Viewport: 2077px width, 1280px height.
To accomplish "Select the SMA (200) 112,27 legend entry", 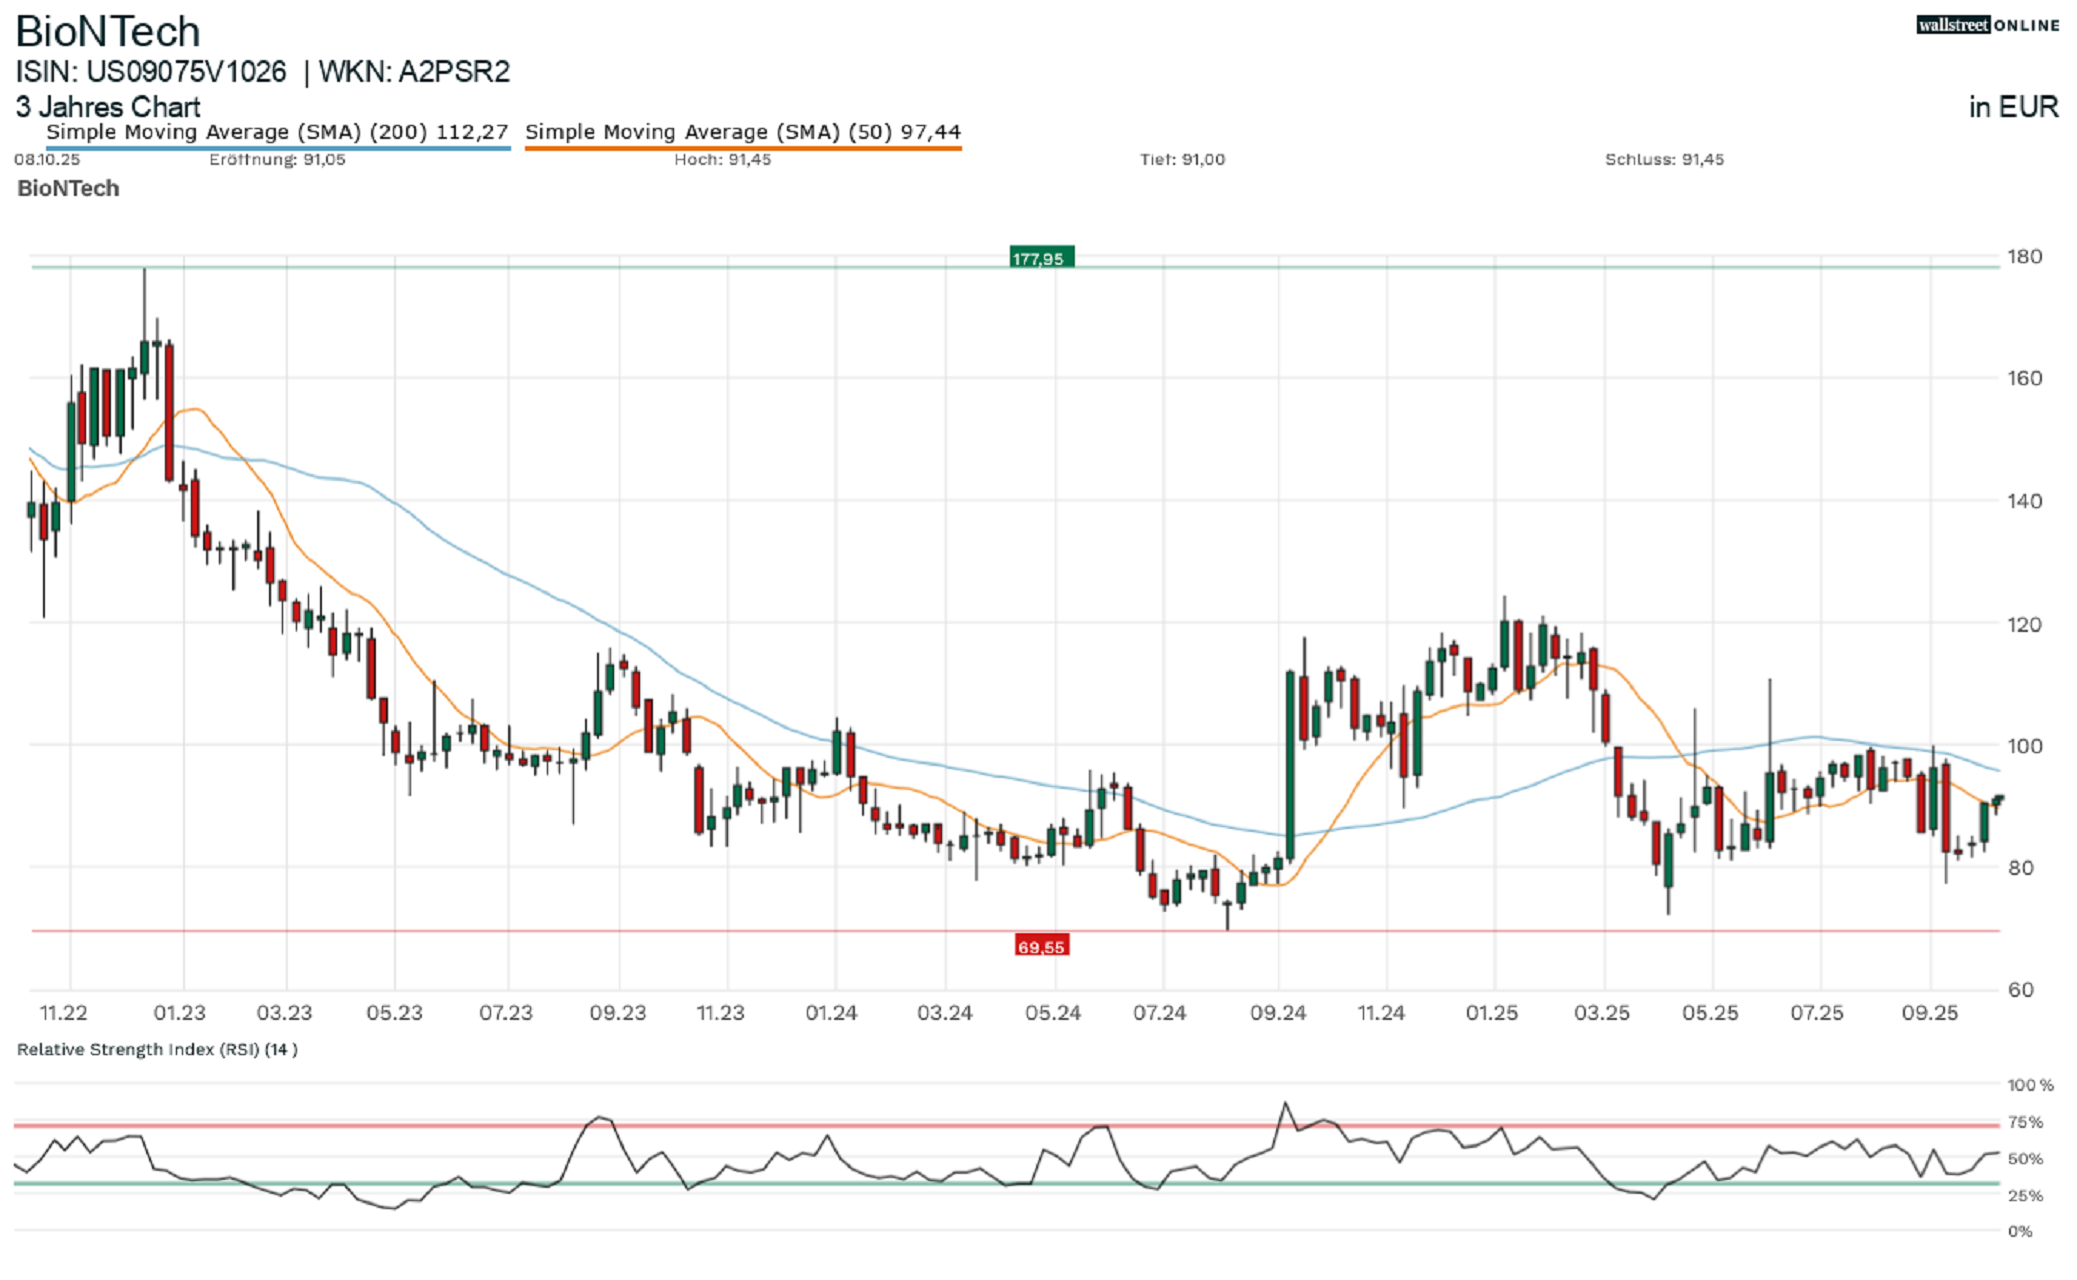I will 277,132.
